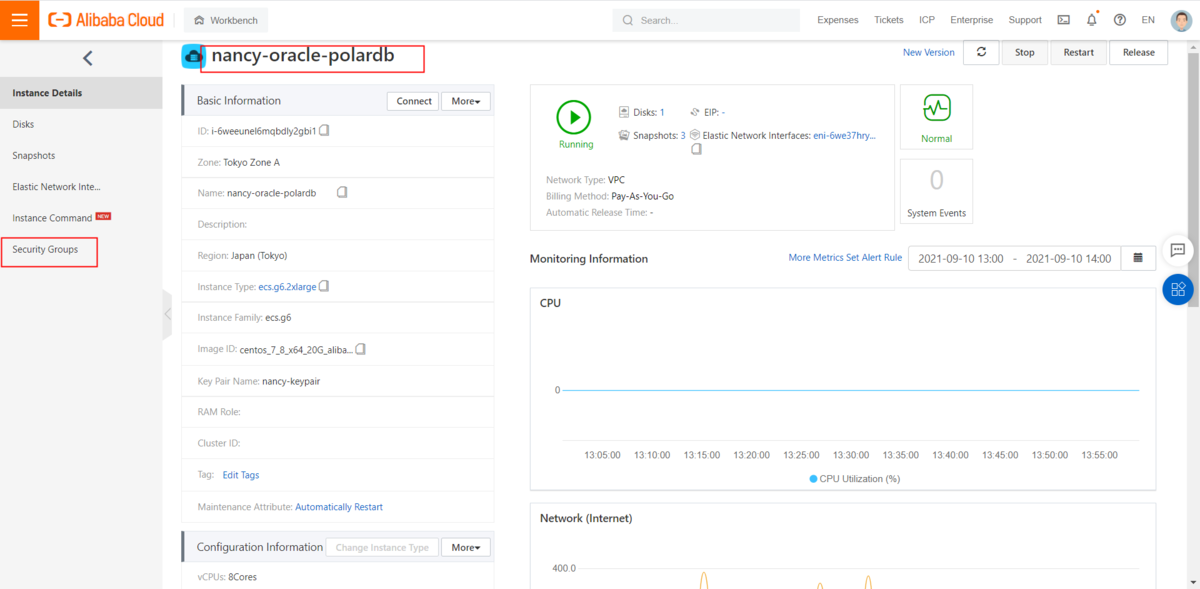
Task: Open the help question mark icon
Action: tap(1119, 20)
